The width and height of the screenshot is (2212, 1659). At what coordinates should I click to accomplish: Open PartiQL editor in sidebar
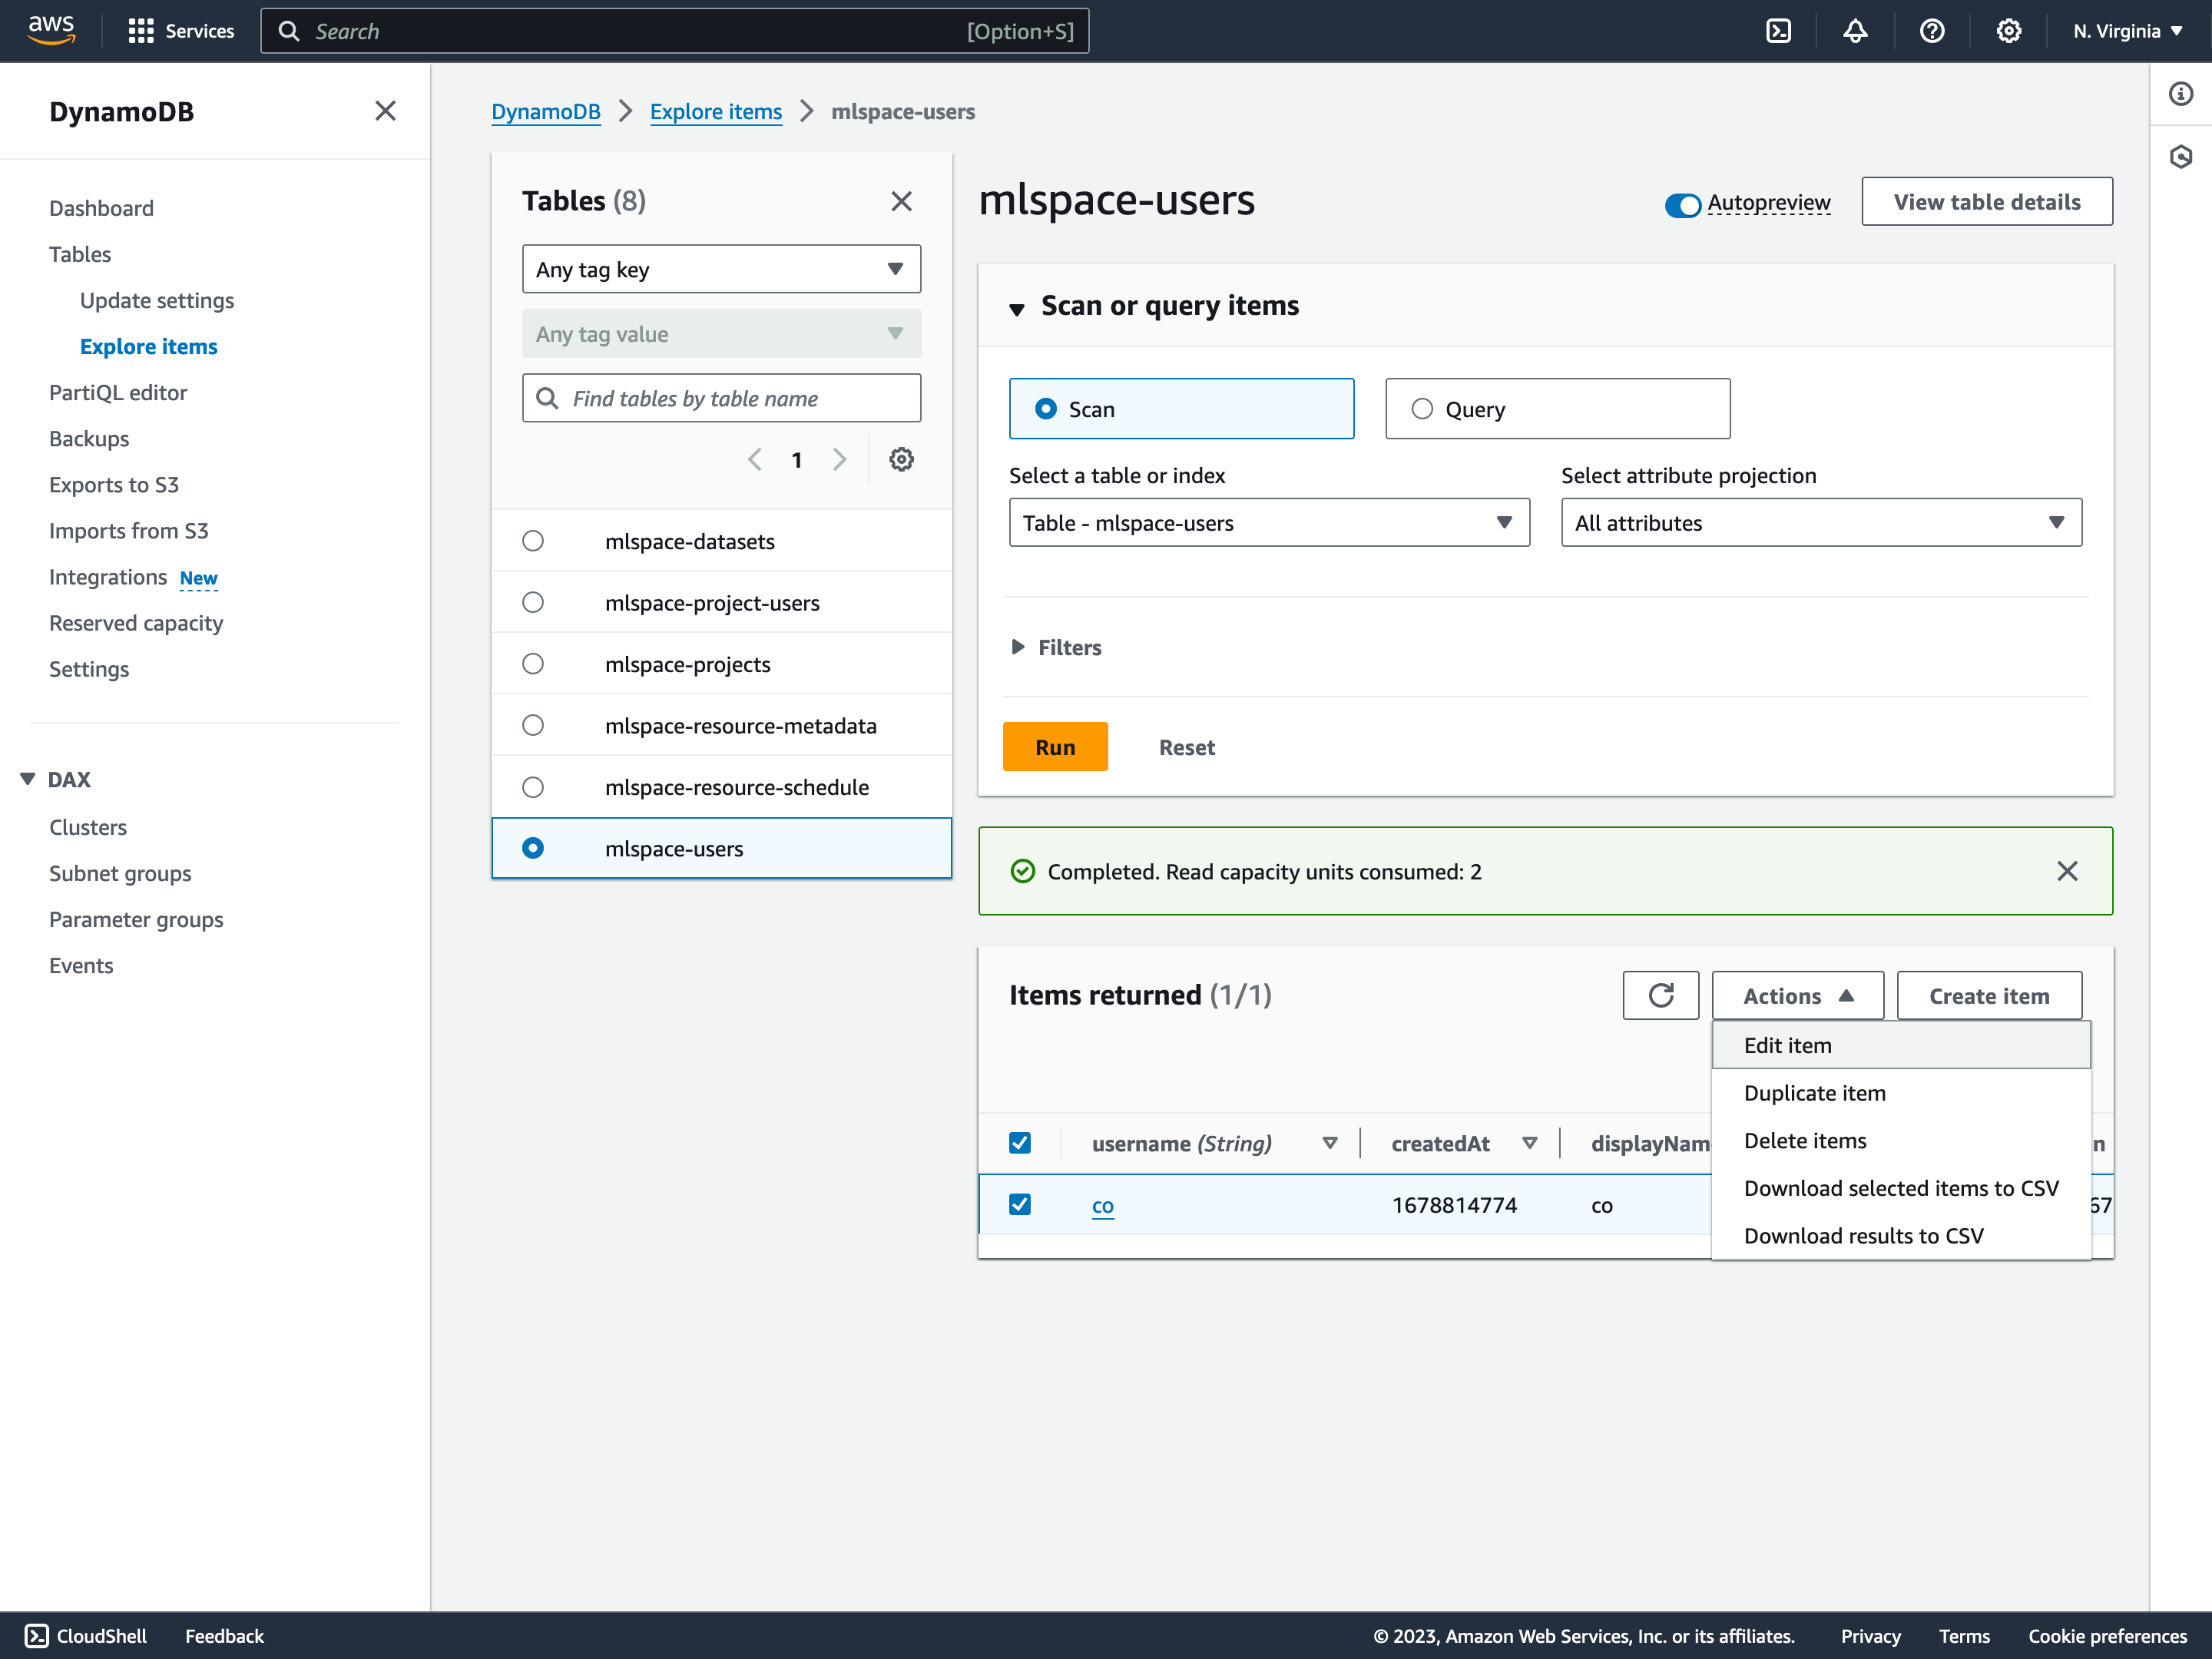(x=118, y=392)
